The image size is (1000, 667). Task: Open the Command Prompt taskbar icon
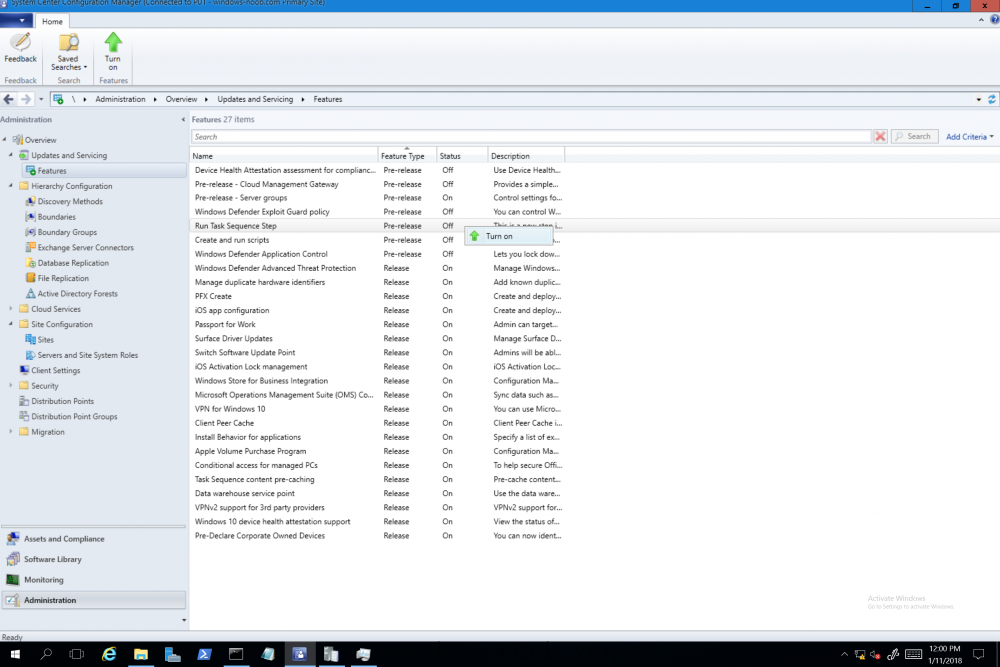pos(236,654)
